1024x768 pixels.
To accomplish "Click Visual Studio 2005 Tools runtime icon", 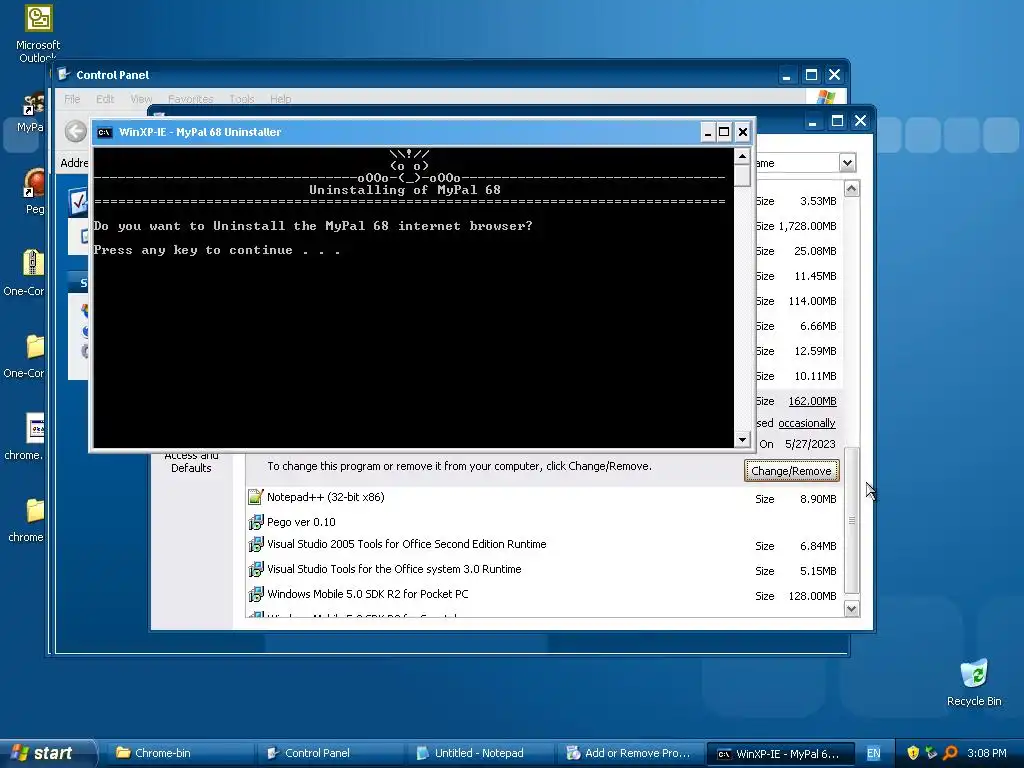I will (x=255, y=545).
